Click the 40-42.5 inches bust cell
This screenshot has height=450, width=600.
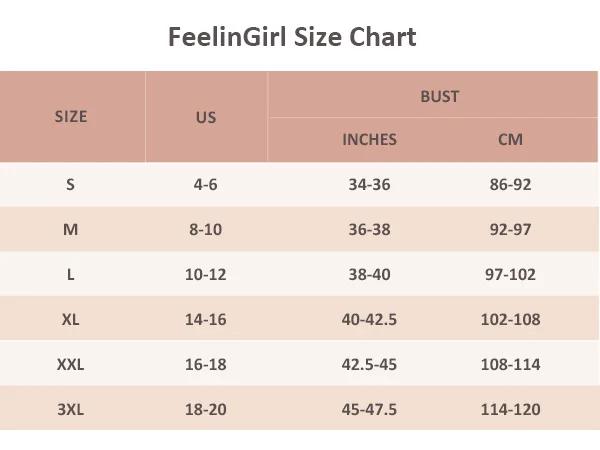click(x=369, y=319)
